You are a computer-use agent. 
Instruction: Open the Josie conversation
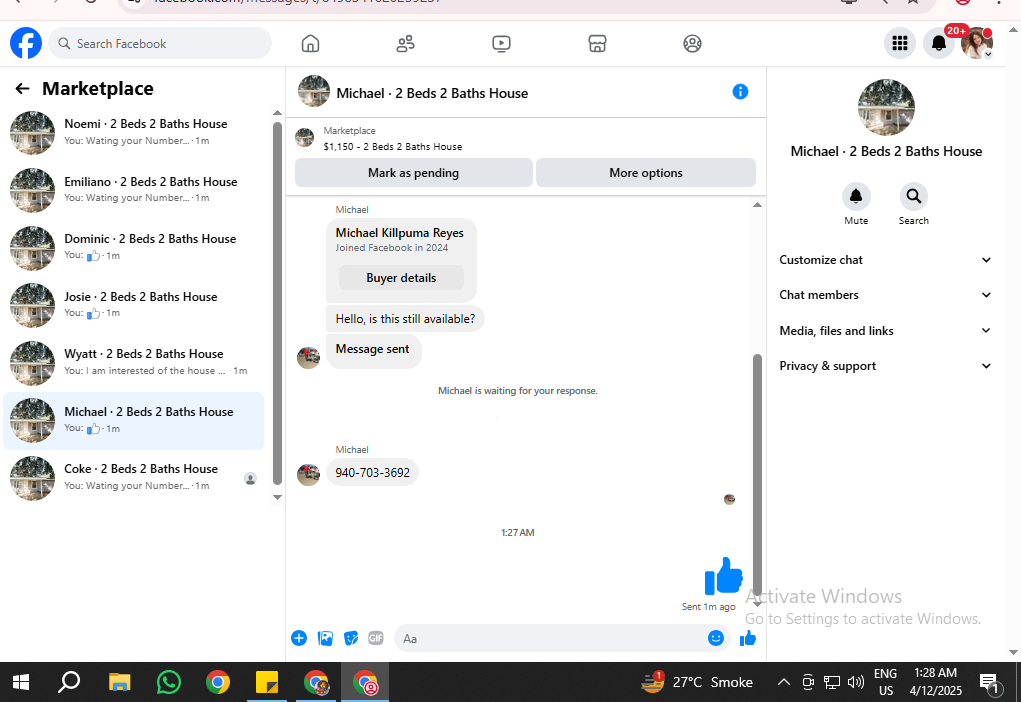click(133, 305)
